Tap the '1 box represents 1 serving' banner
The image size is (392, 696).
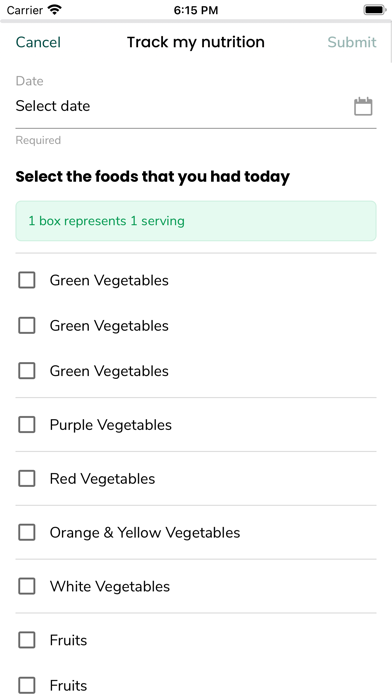(x=196, y=221)
